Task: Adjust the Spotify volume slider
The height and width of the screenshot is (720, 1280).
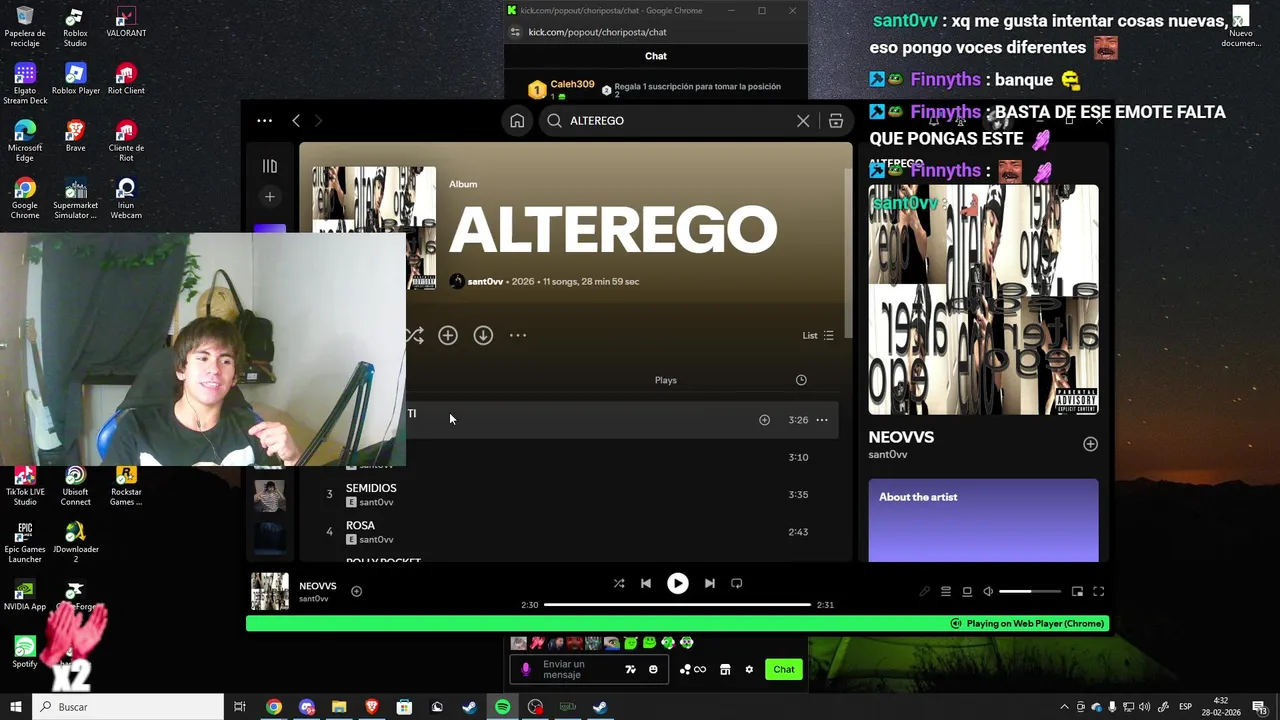Action: tap(1029, 592)
